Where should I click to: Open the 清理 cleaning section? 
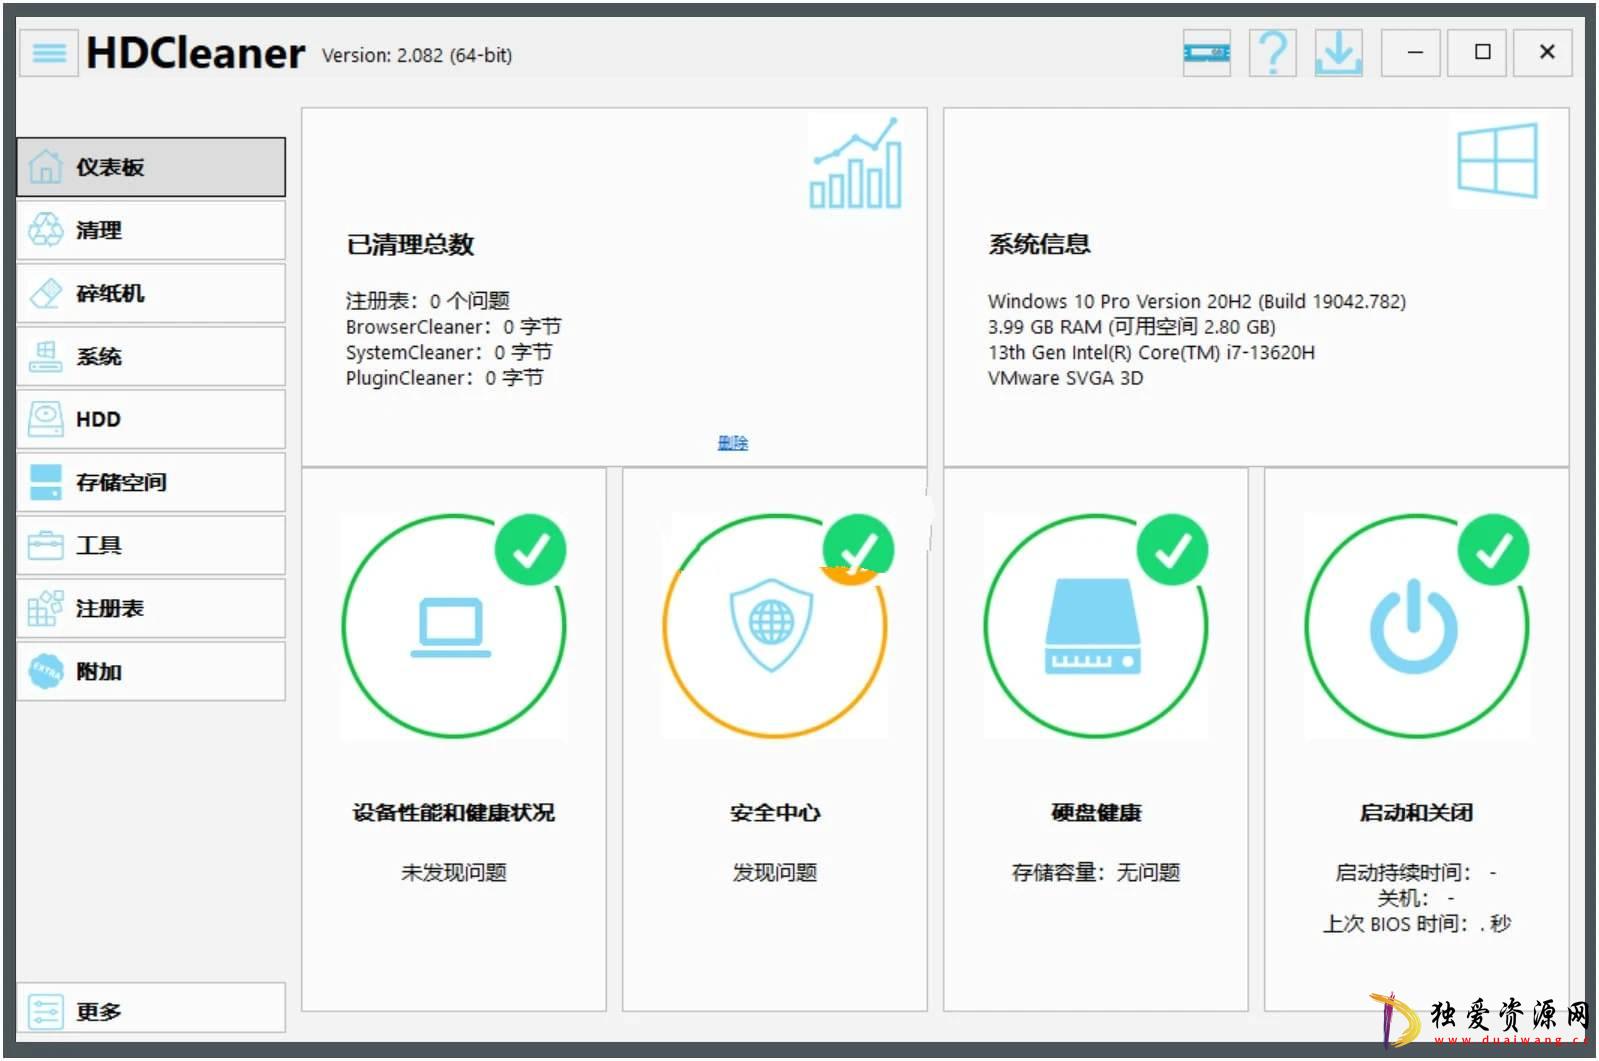[x=151, y=230]
